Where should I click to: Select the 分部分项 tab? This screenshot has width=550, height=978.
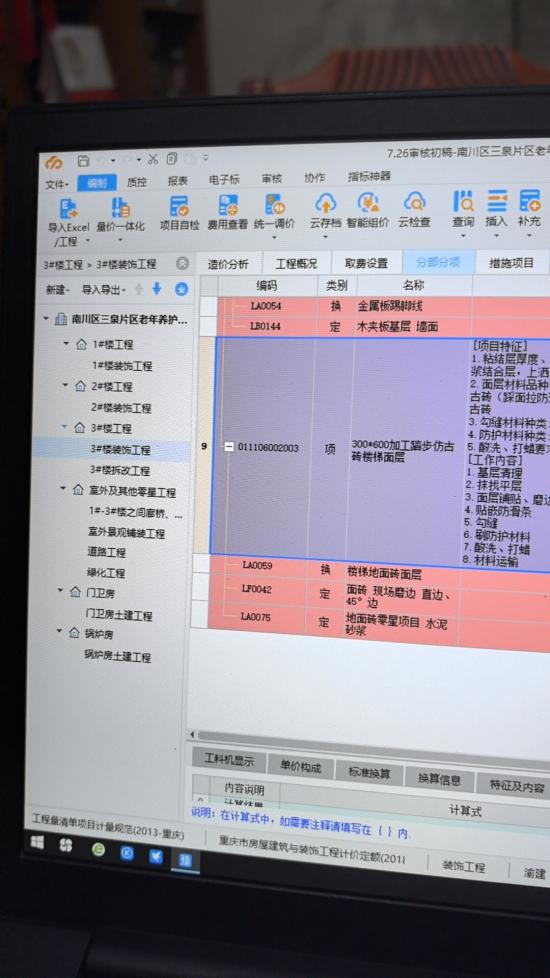438,262
